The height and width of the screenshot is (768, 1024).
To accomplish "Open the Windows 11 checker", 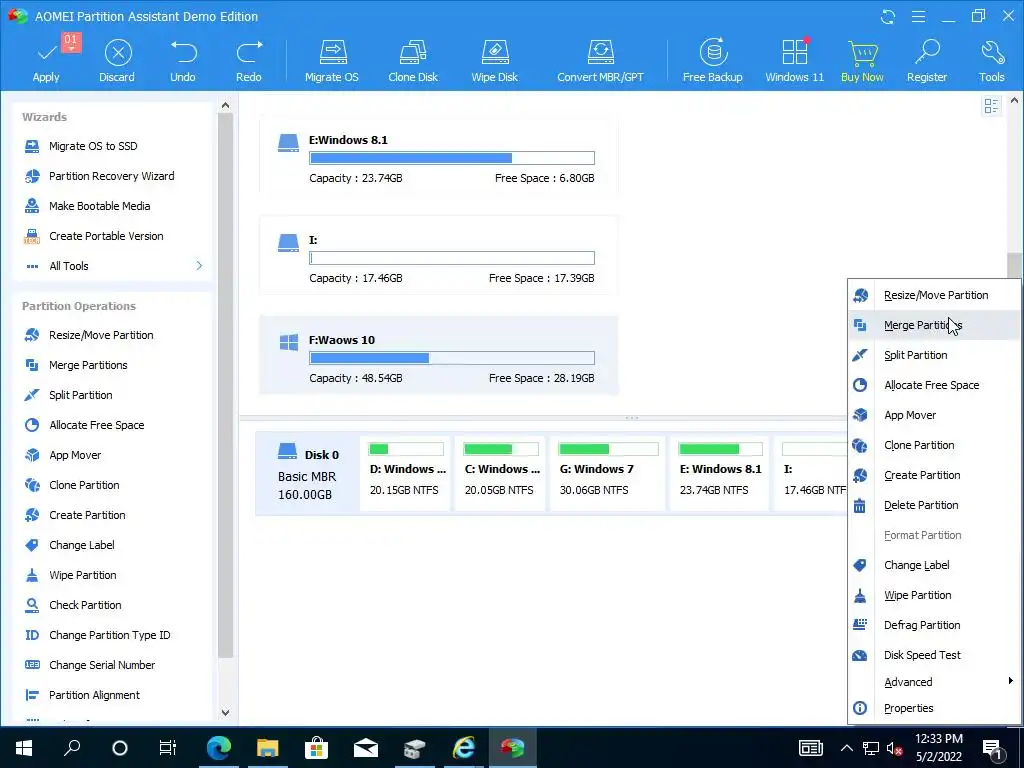I will (x=795, y=60).
